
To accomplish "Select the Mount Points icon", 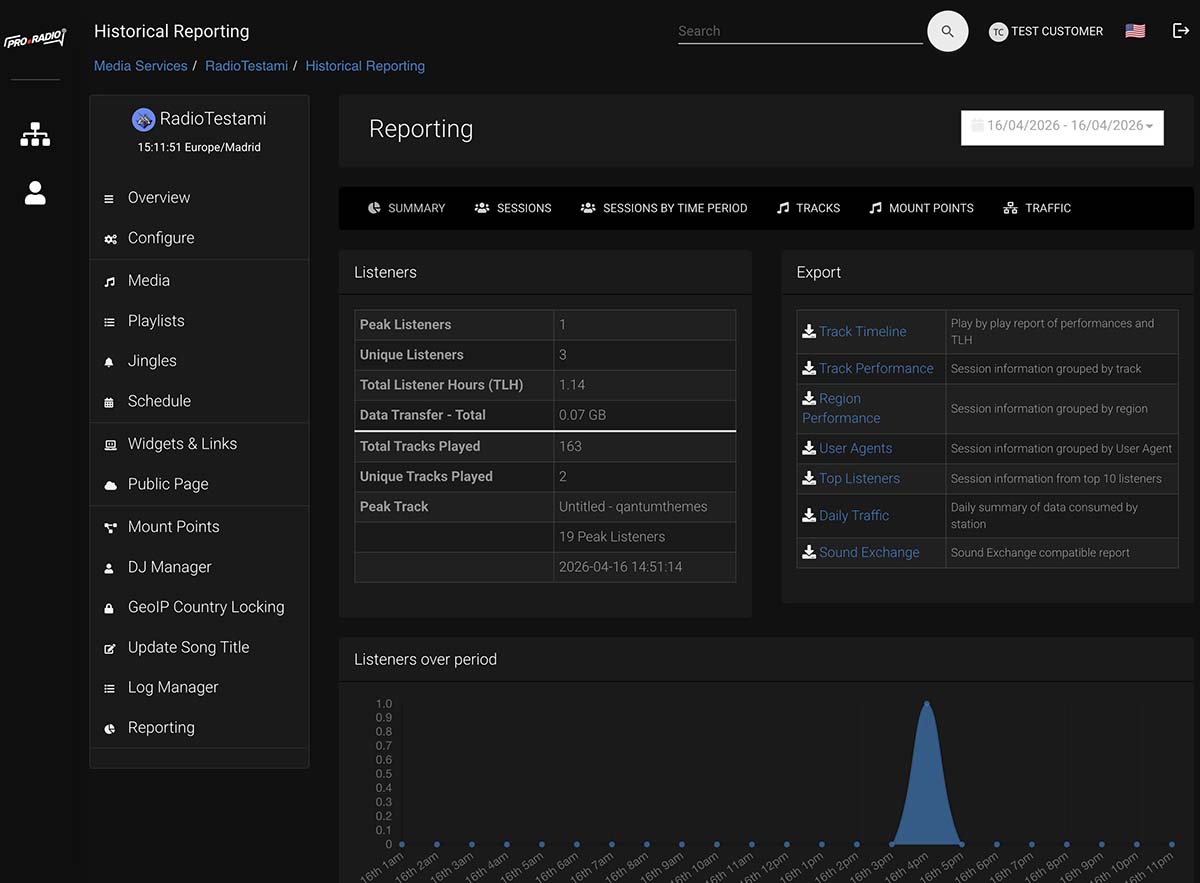I will (110, 527).
